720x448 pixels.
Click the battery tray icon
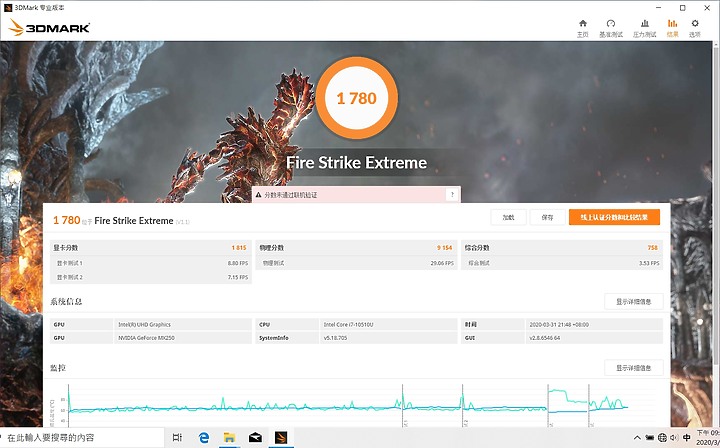pos(650,438)
